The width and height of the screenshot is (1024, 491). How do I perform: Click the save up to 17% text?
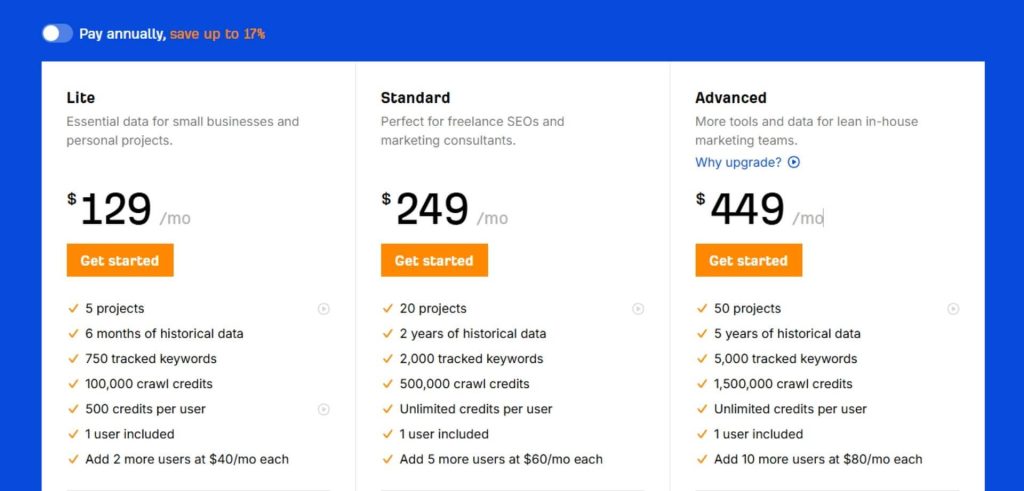point(217,34)
